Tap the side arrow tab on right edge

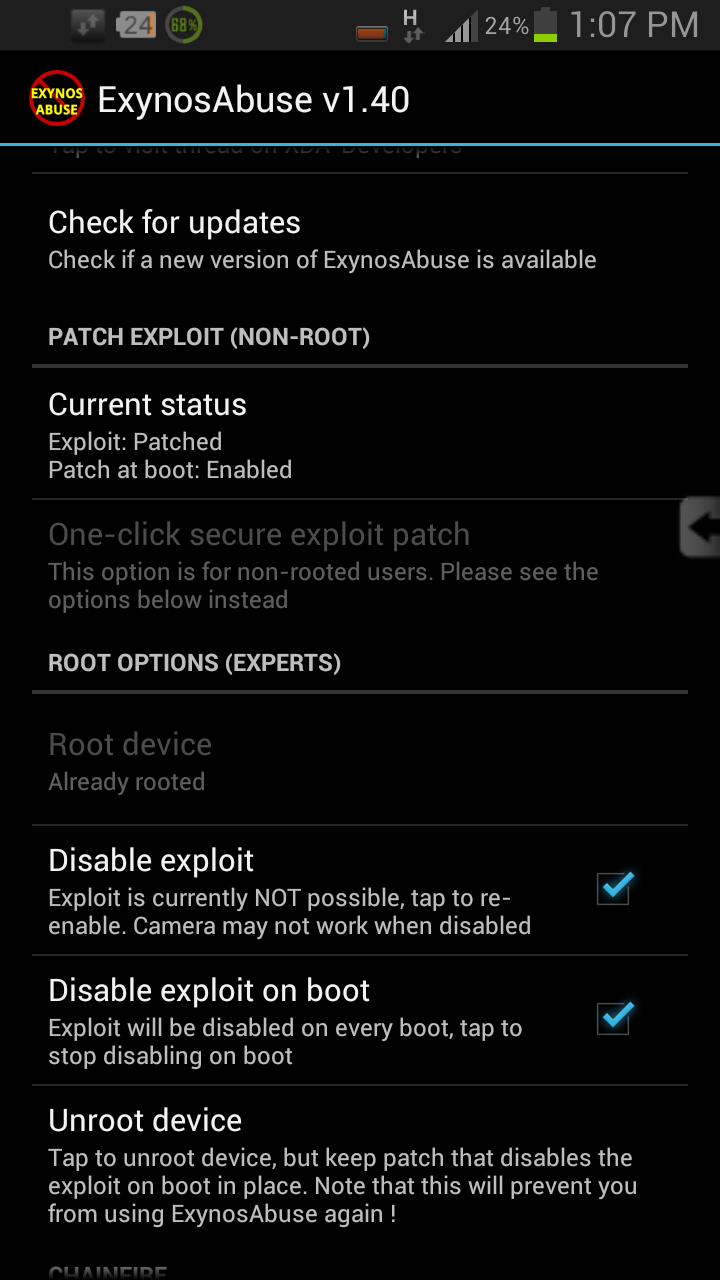[x=700, y=527]
